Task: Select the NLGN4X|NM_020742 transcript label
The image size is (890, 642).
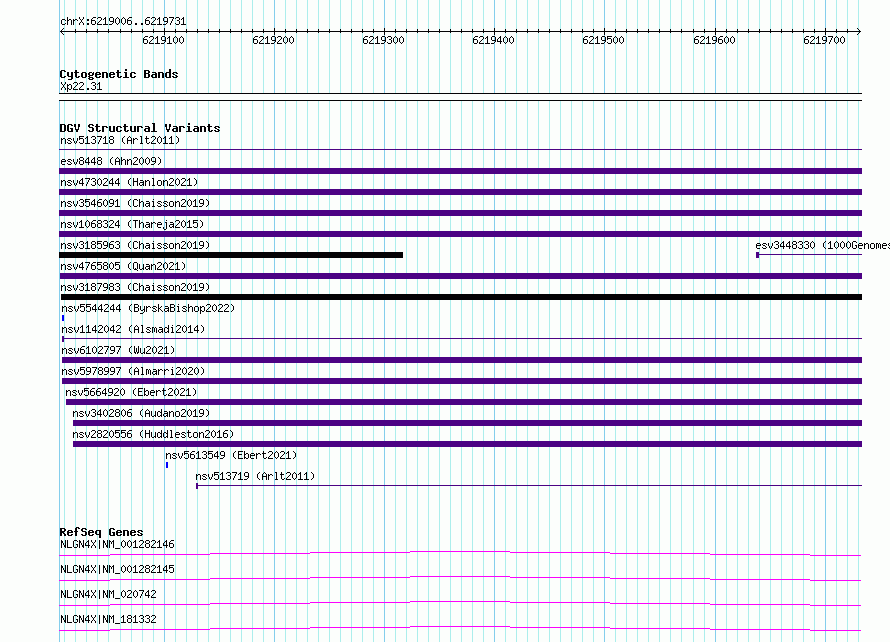Action: click(108, 594)
